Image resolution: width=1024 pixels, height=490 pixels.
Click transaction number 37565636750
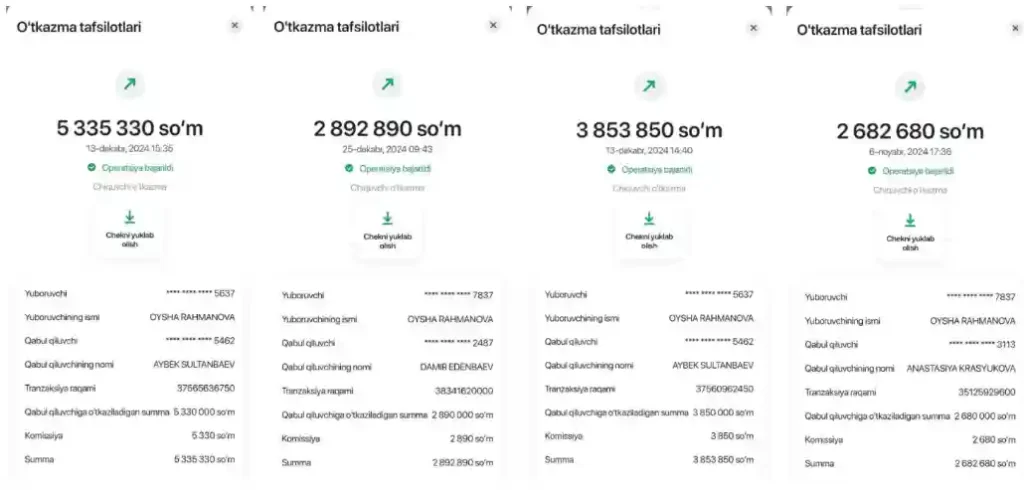(205, 388)
